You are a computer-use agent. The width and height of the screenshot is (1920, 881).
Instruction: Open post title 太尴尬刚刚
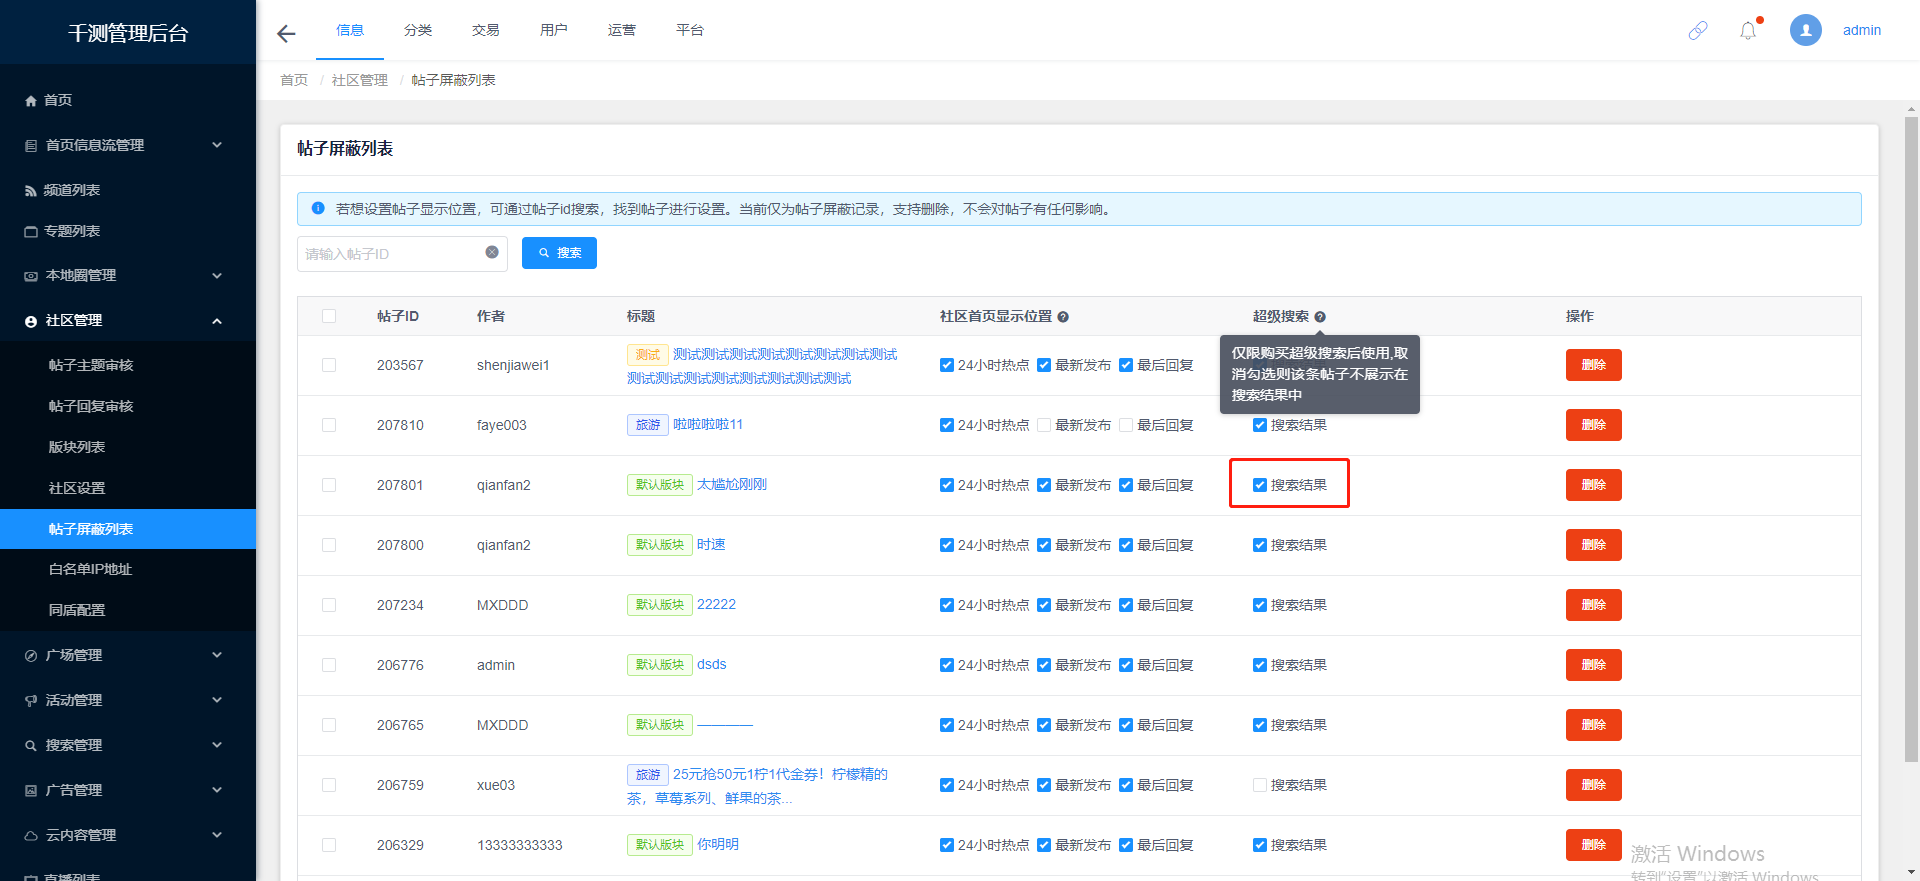[x=732, y=484]
